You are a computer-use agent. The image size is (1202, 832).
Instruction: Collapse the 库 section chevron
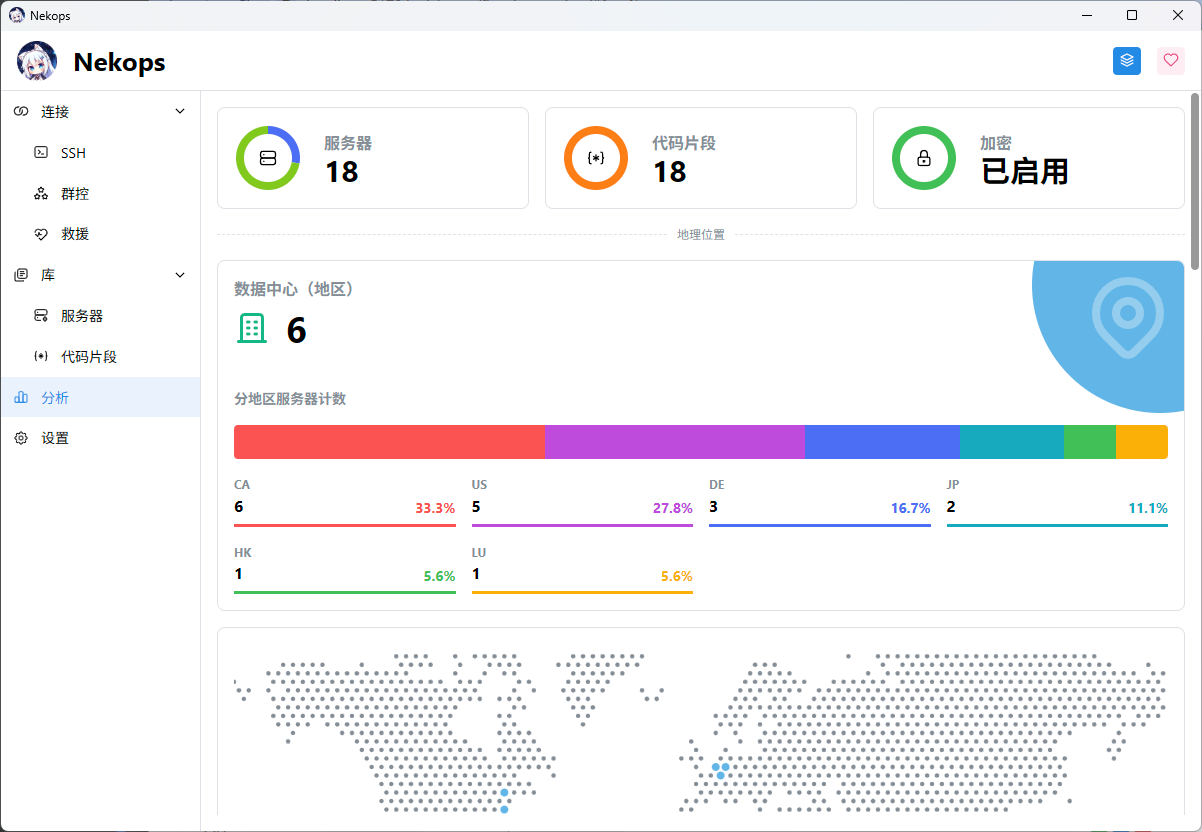[x=180, y=275]
